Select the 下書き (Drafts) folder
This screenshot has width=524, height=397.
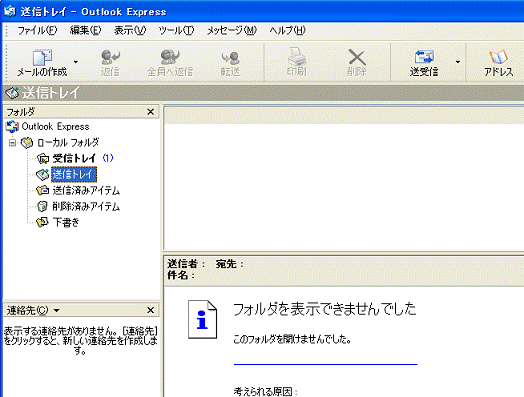(66, 222)
